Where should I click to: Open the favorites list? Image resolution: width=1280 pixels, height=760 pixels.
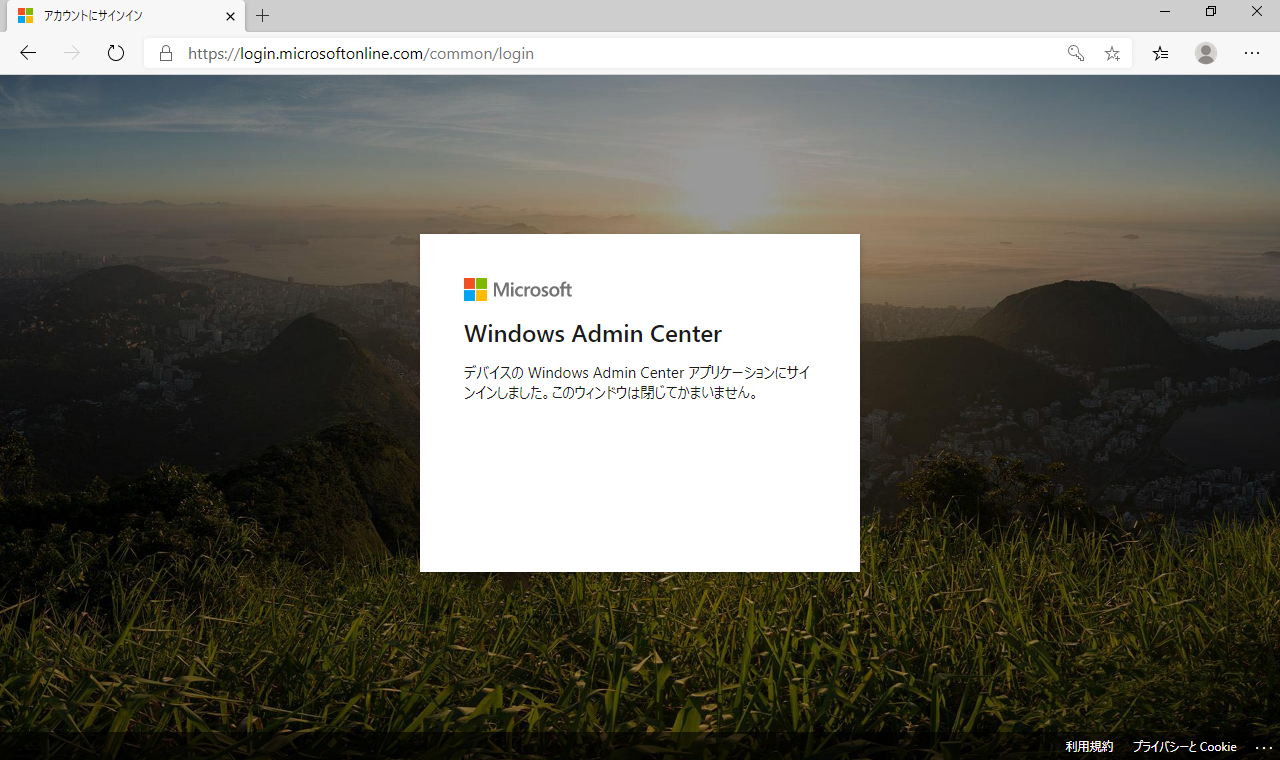click(x=1160, y=53)
